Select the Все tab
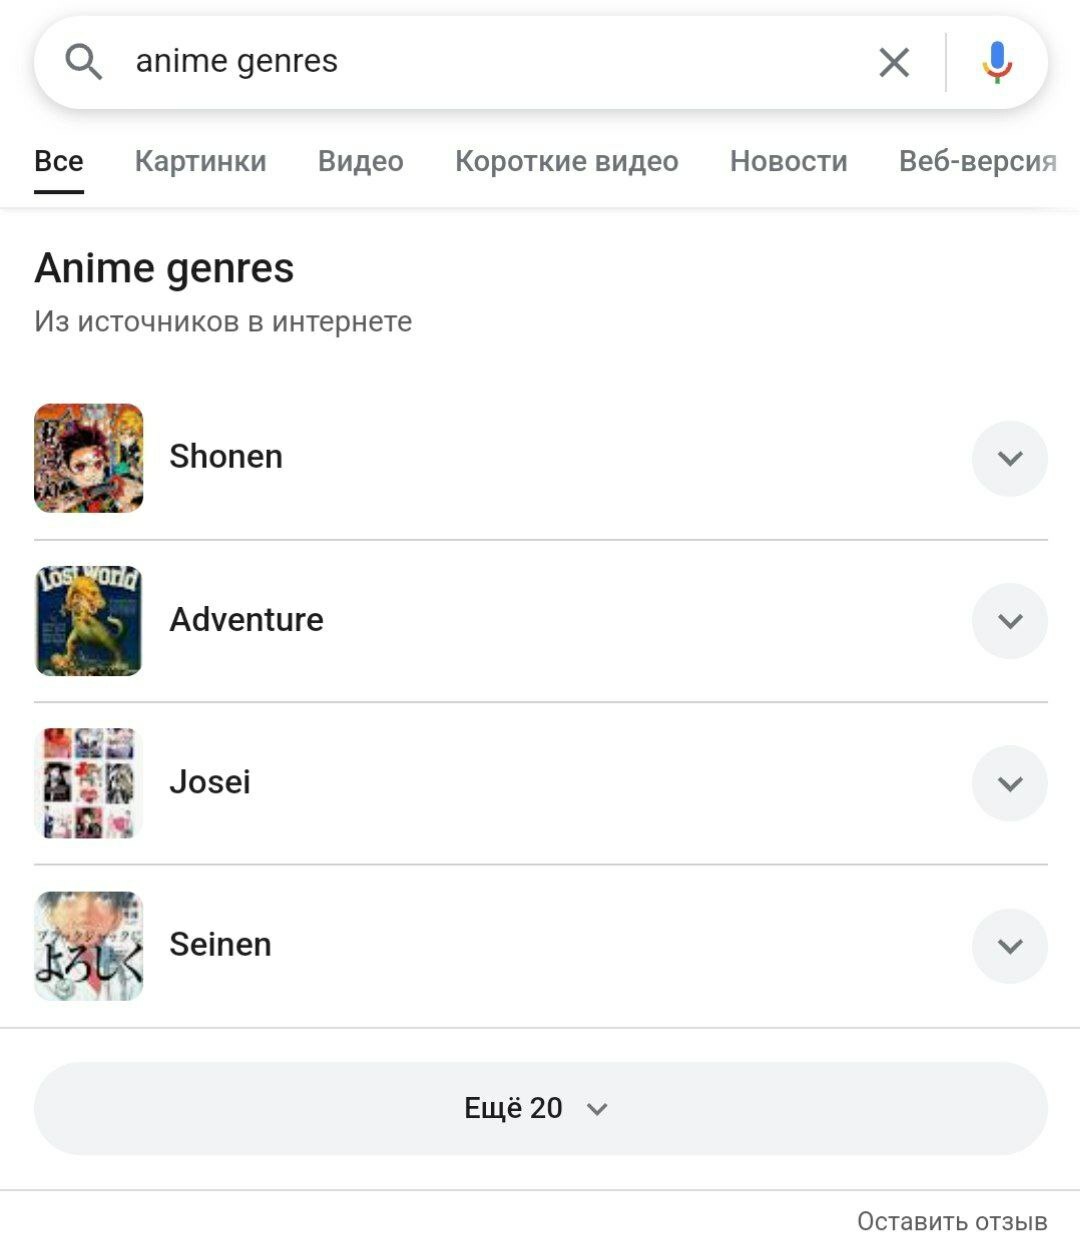This screenshot has width=1080, height=1253. pos(59,161)
